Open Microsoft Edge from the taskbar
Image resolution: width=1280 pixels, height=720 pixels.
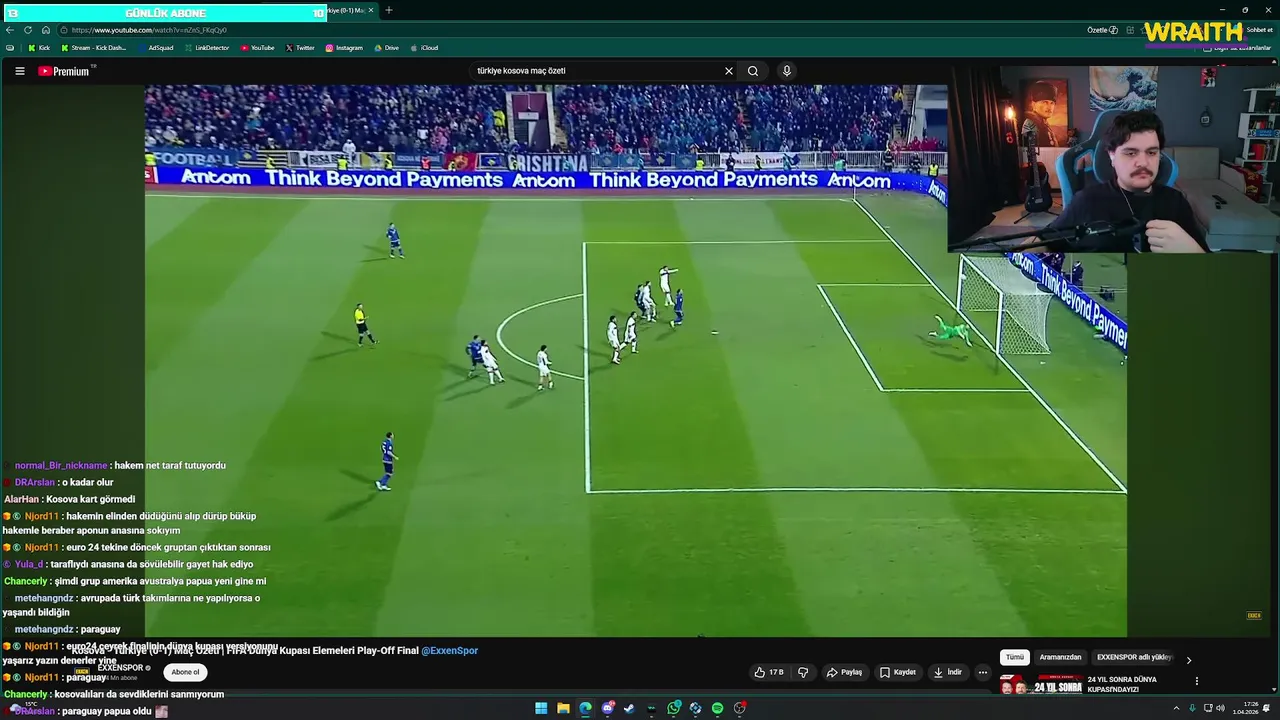tap(585, 708)
